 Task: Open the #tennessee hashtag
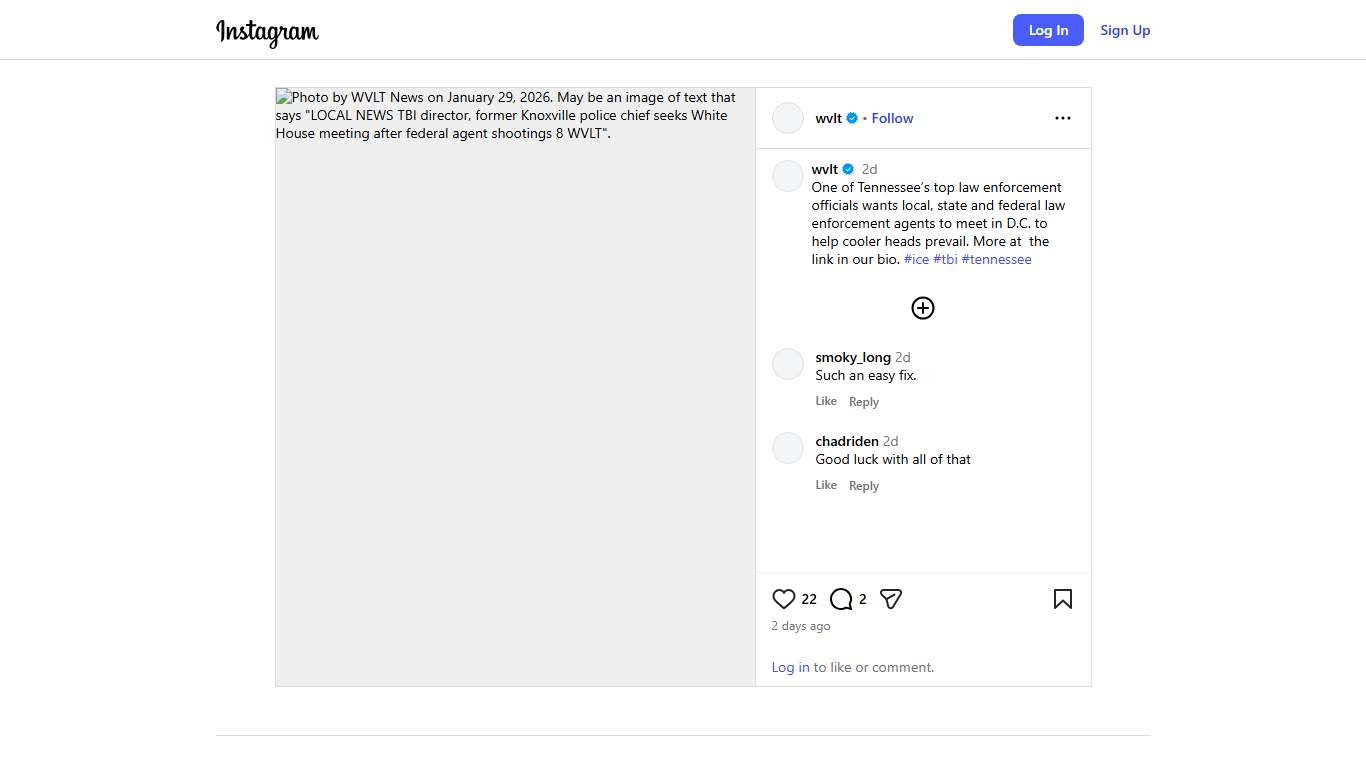[996, 259]
